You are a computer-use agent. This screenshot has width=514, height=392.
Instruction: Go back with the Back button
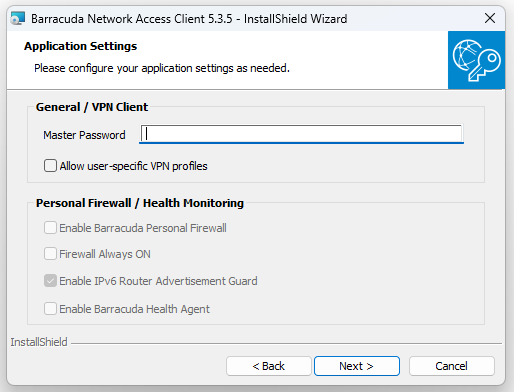pyautogui.click(x=269, y=366)
